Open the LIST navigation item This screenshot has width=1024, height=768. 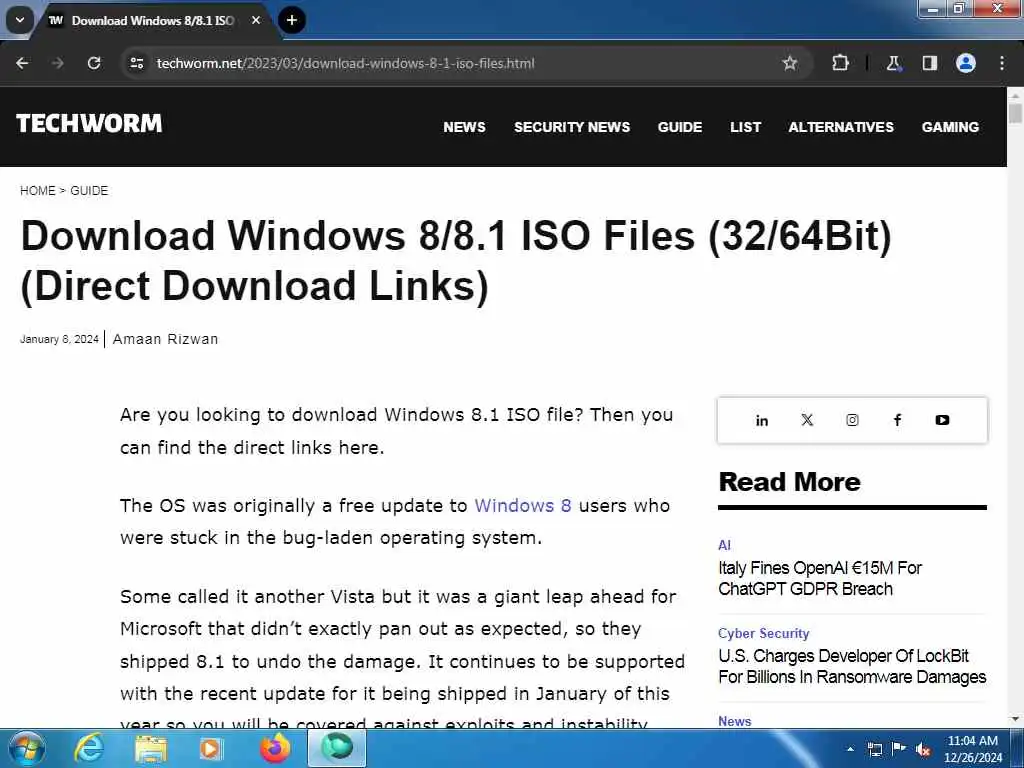click(x=745, y=127)
